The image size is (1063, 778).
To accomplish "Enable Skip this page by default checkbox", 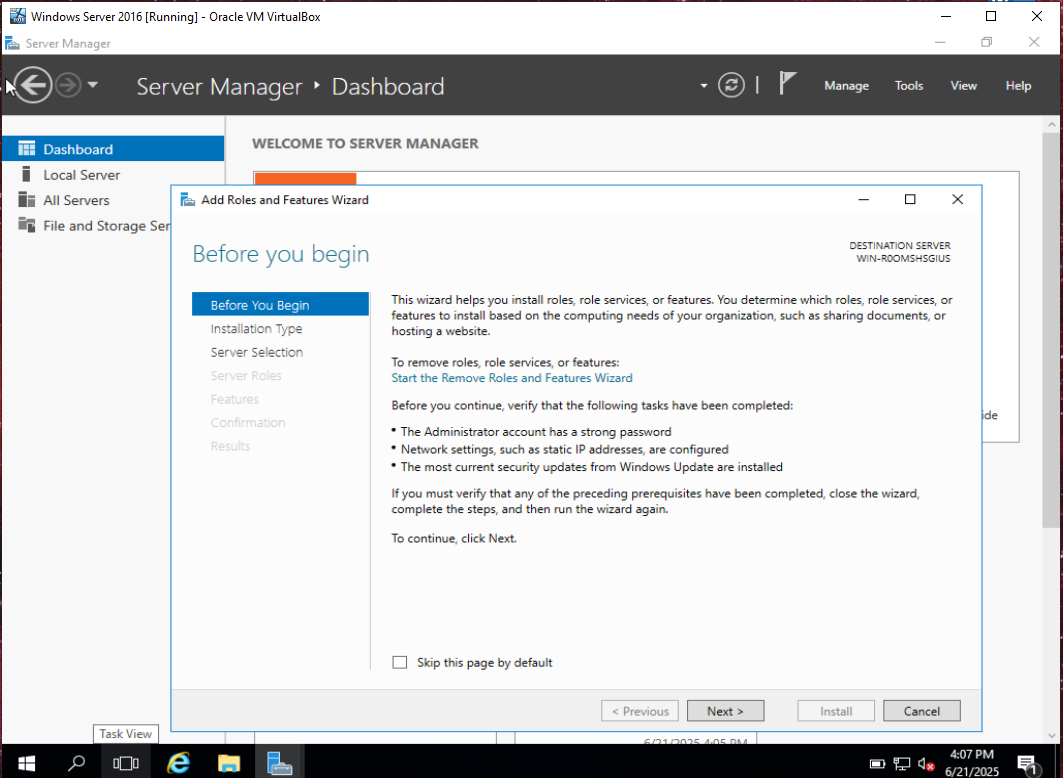I will (x=400, y=662).
